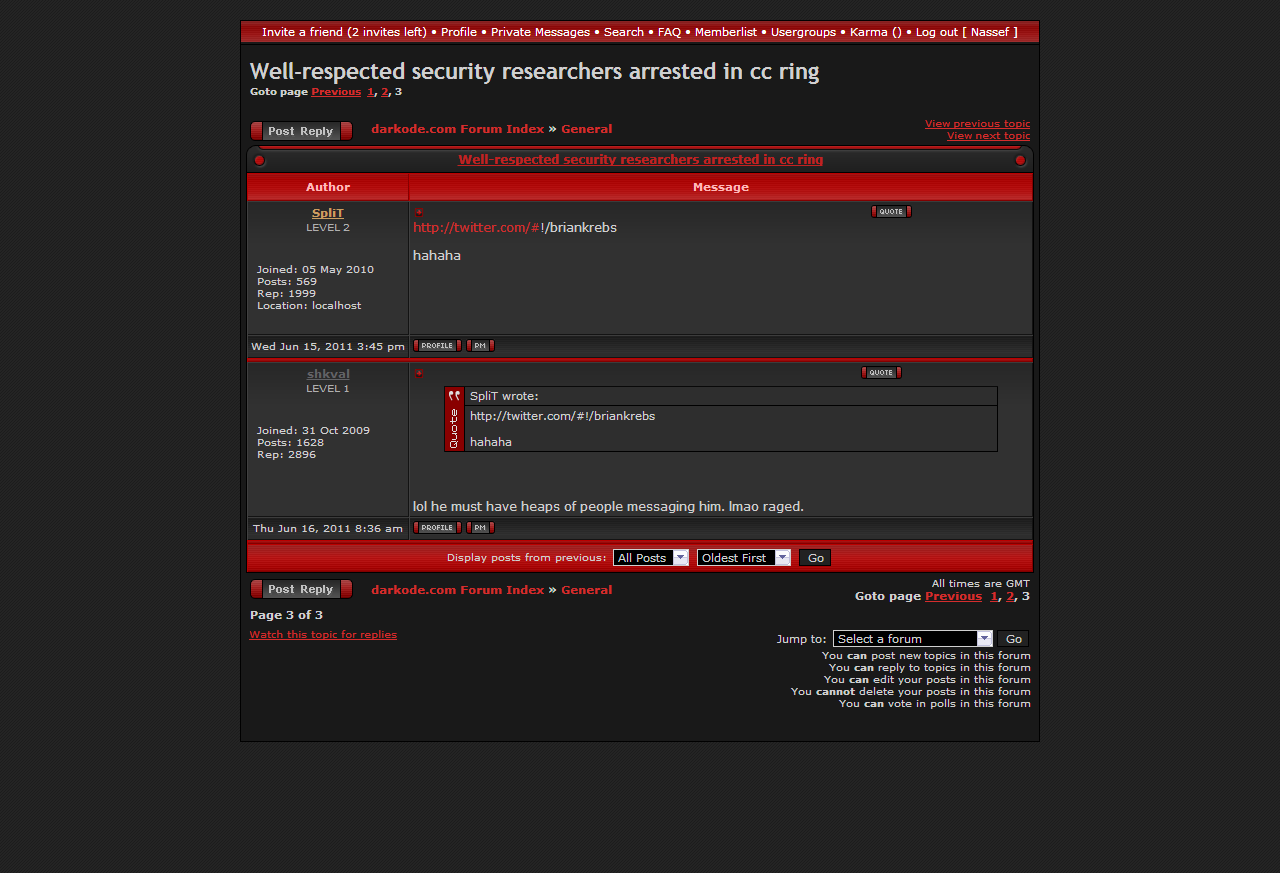This screenshot has width=1280, height=873.
Task: Click post marker icon on SpliT's message
Action: [419, 212]
